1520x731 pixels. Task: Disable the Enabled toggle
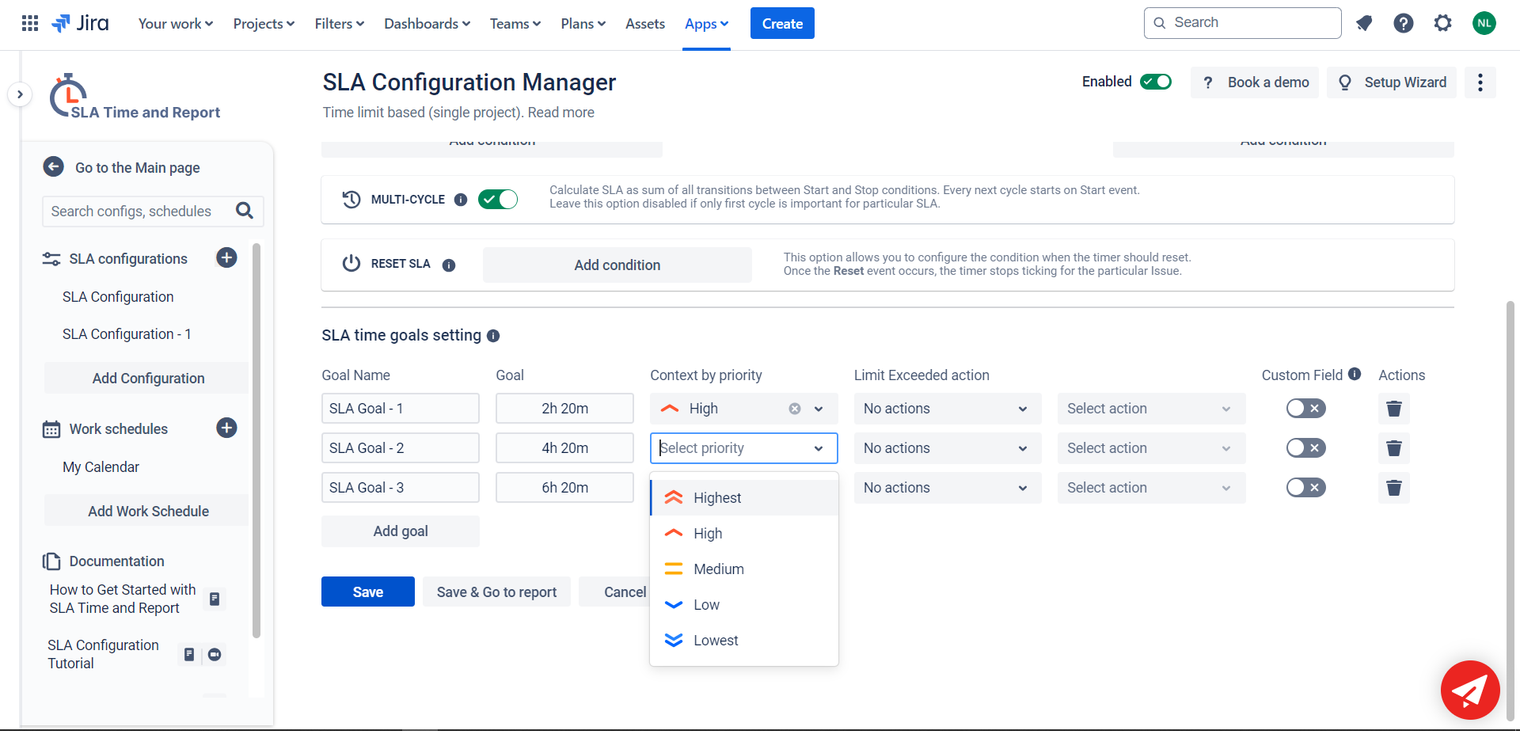click(1156, 82)
